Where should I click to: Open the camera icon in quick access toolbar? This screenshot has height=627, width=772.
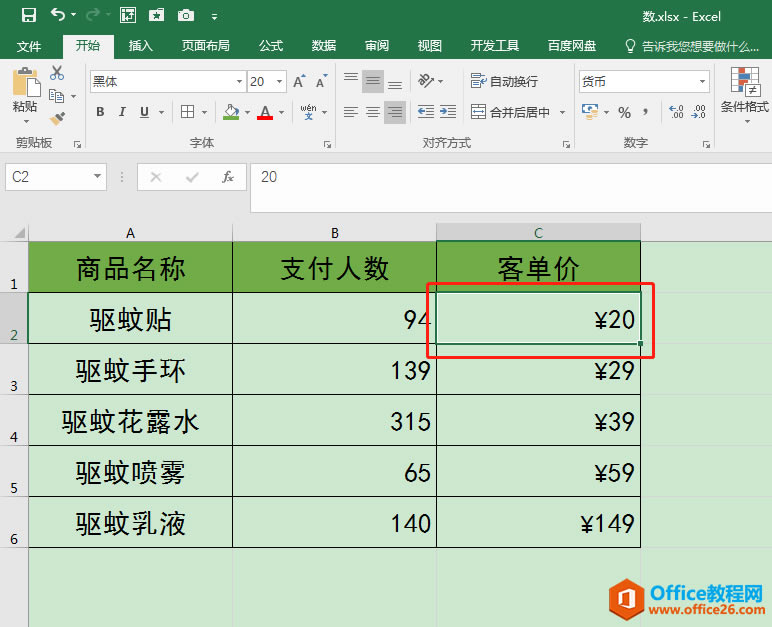point(186,15)
